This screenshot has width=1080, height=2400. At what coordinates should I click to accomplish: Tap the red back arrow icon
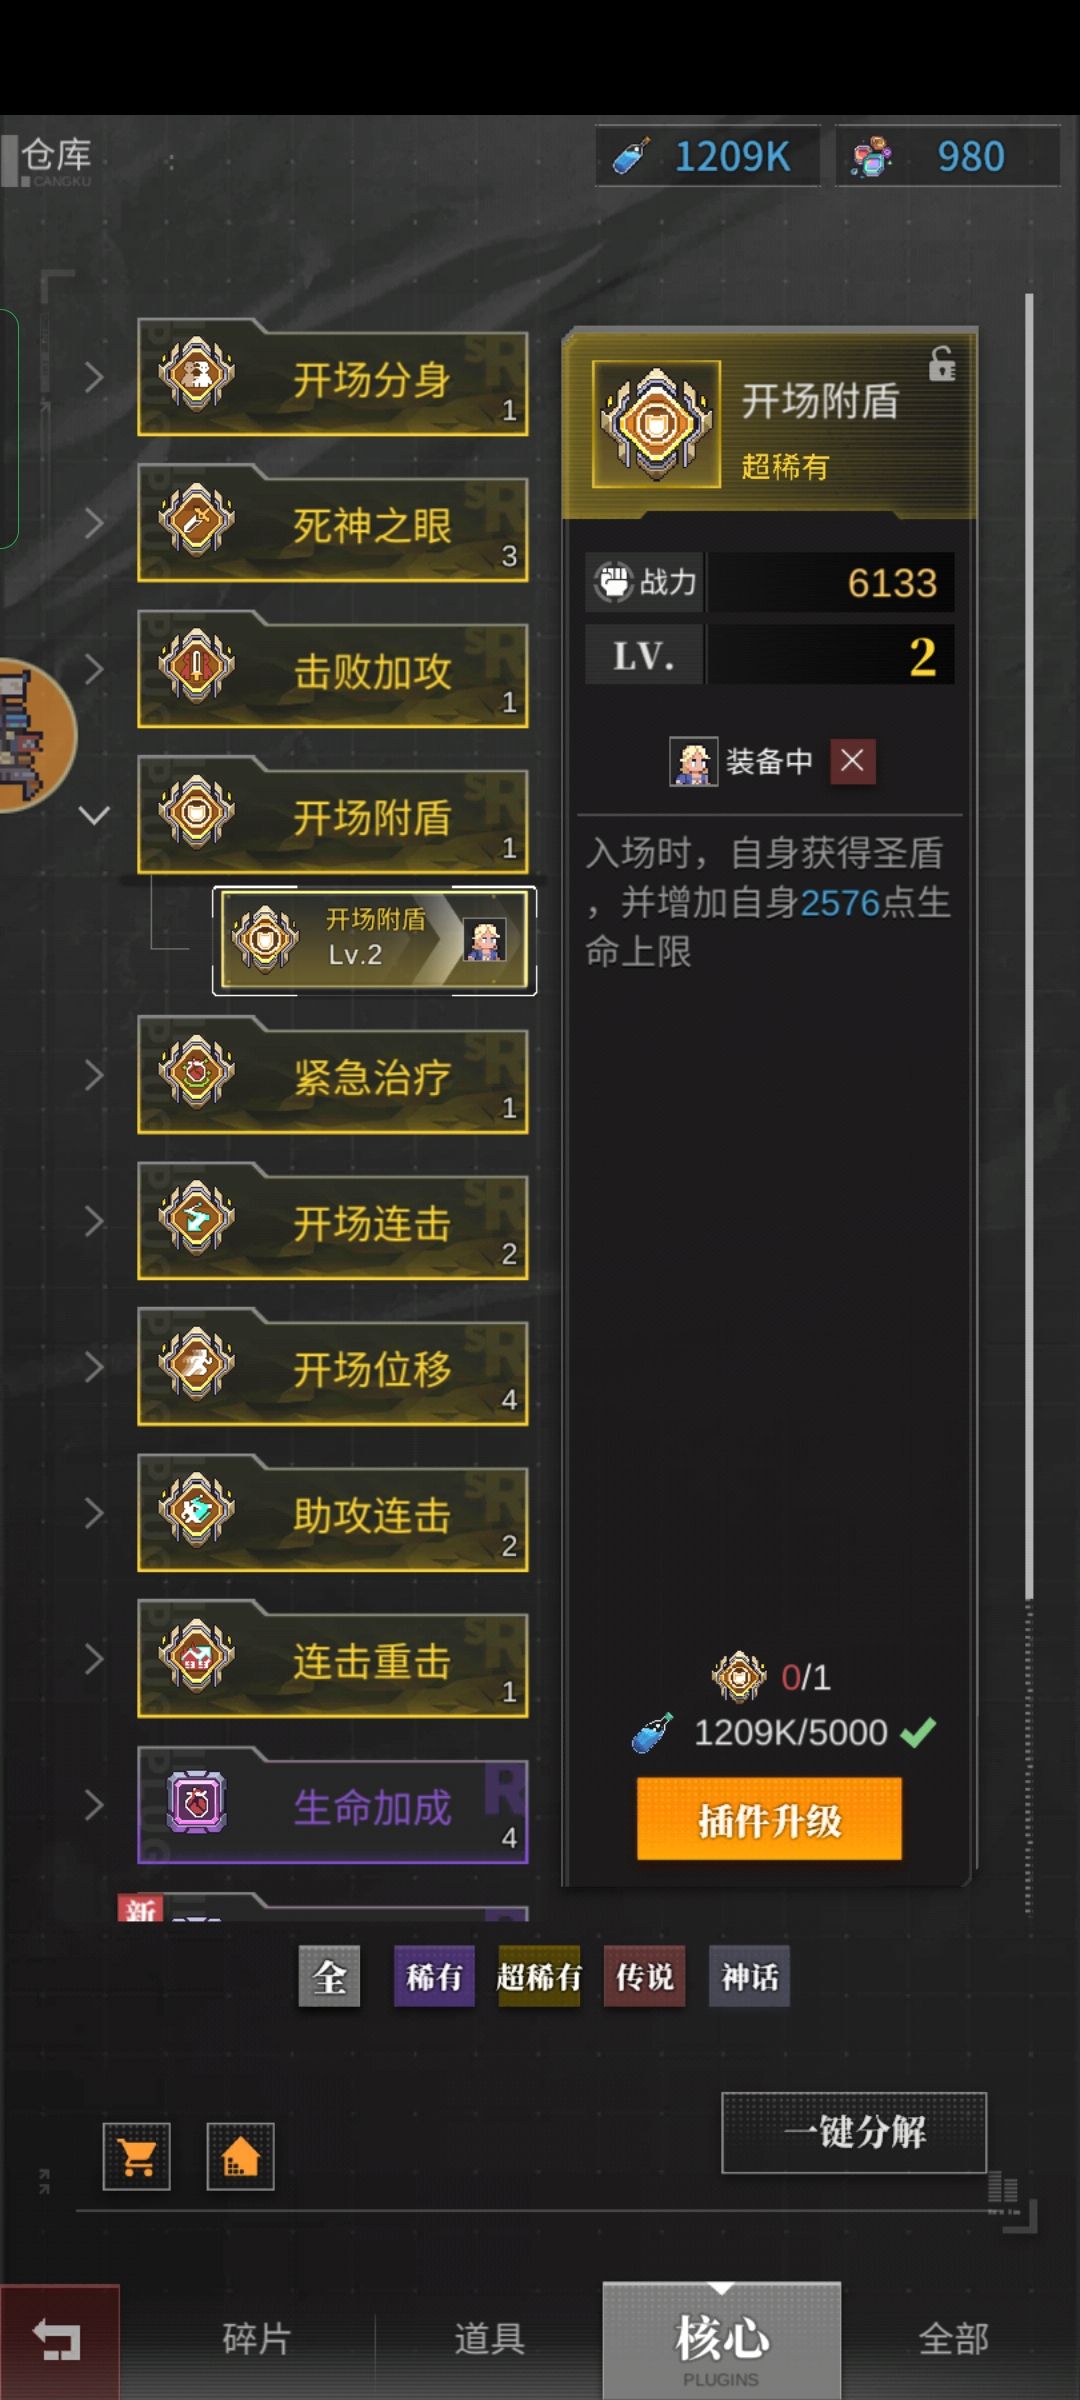(58, 2341)
